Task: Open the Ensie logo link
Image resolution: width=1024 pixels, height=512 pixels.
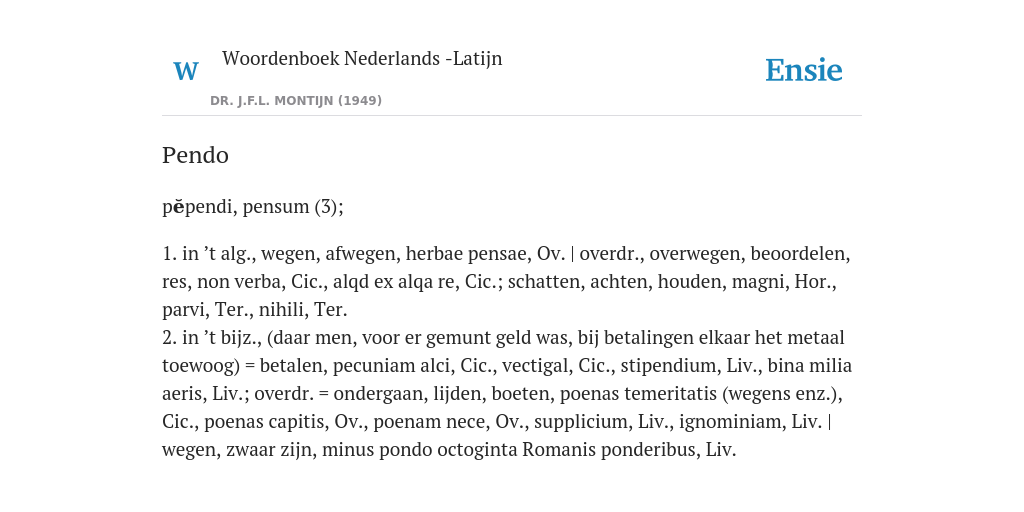Action: (x=804, y=71)
